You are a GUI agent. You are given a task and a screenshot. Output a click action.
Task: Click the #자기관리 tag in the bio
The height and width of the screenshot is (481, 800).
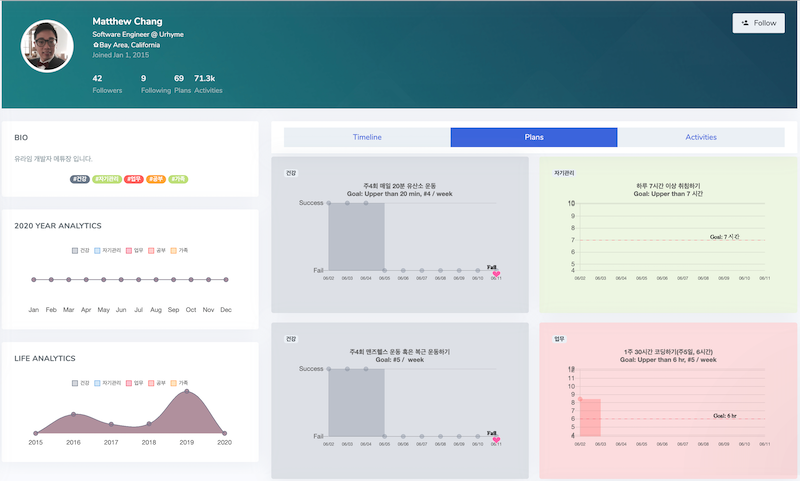pos(107,179)
